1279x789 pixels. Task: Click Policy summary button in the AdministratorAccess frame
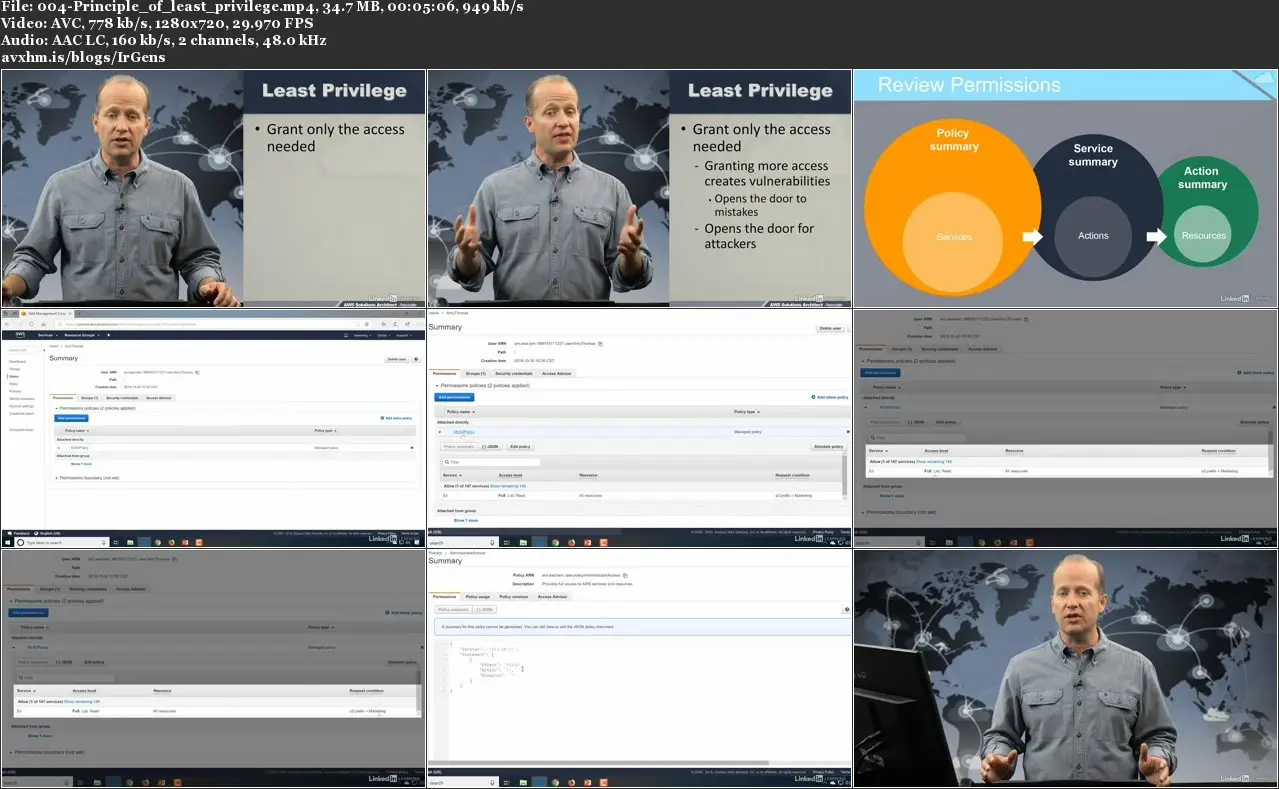click(x=454, y=609)
